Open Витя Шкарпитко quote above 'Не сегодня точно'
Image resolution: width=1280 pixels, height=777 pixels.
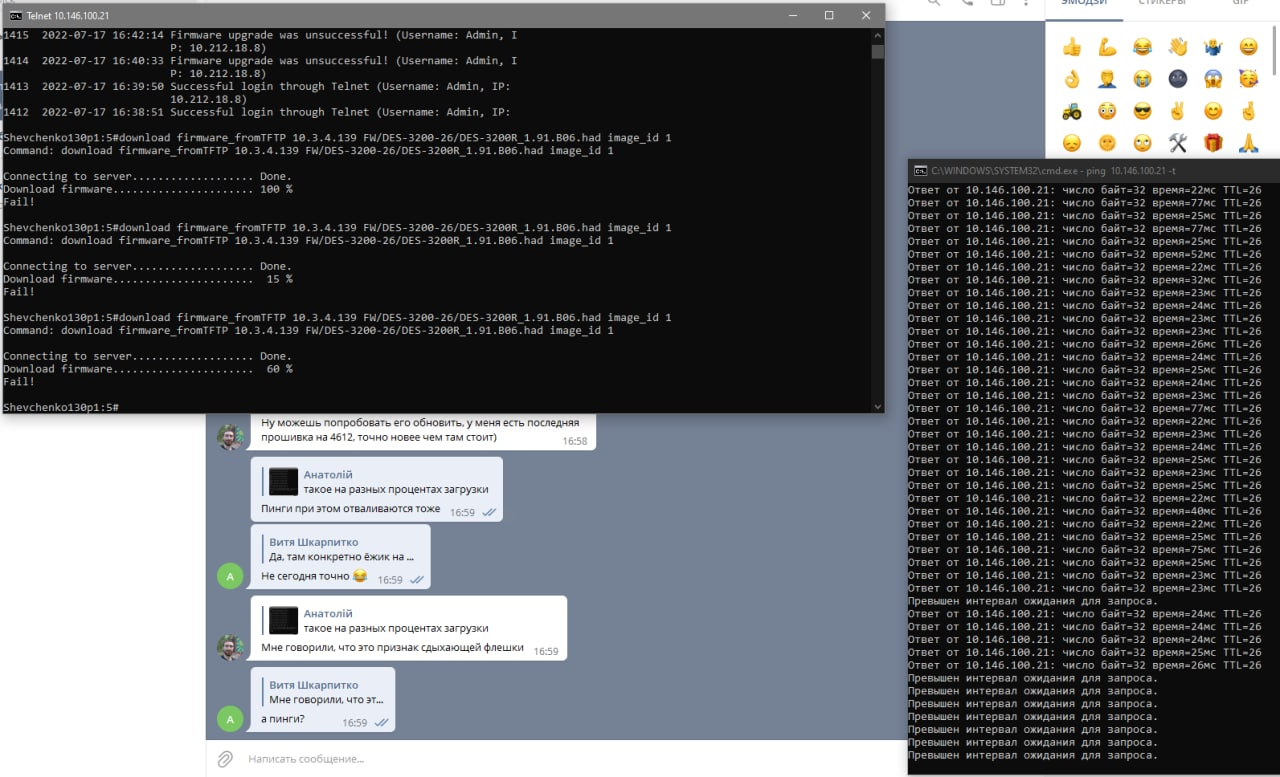pos(342,549)
